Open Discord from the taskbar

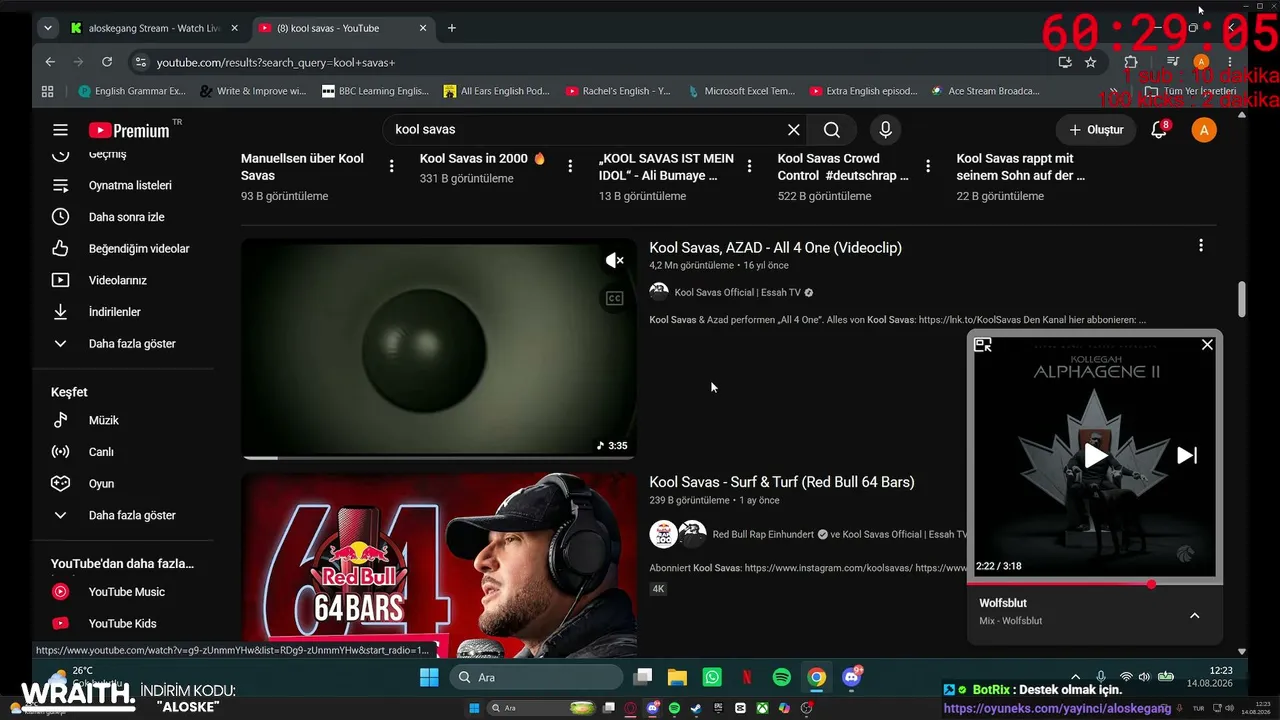pos(852,678)
